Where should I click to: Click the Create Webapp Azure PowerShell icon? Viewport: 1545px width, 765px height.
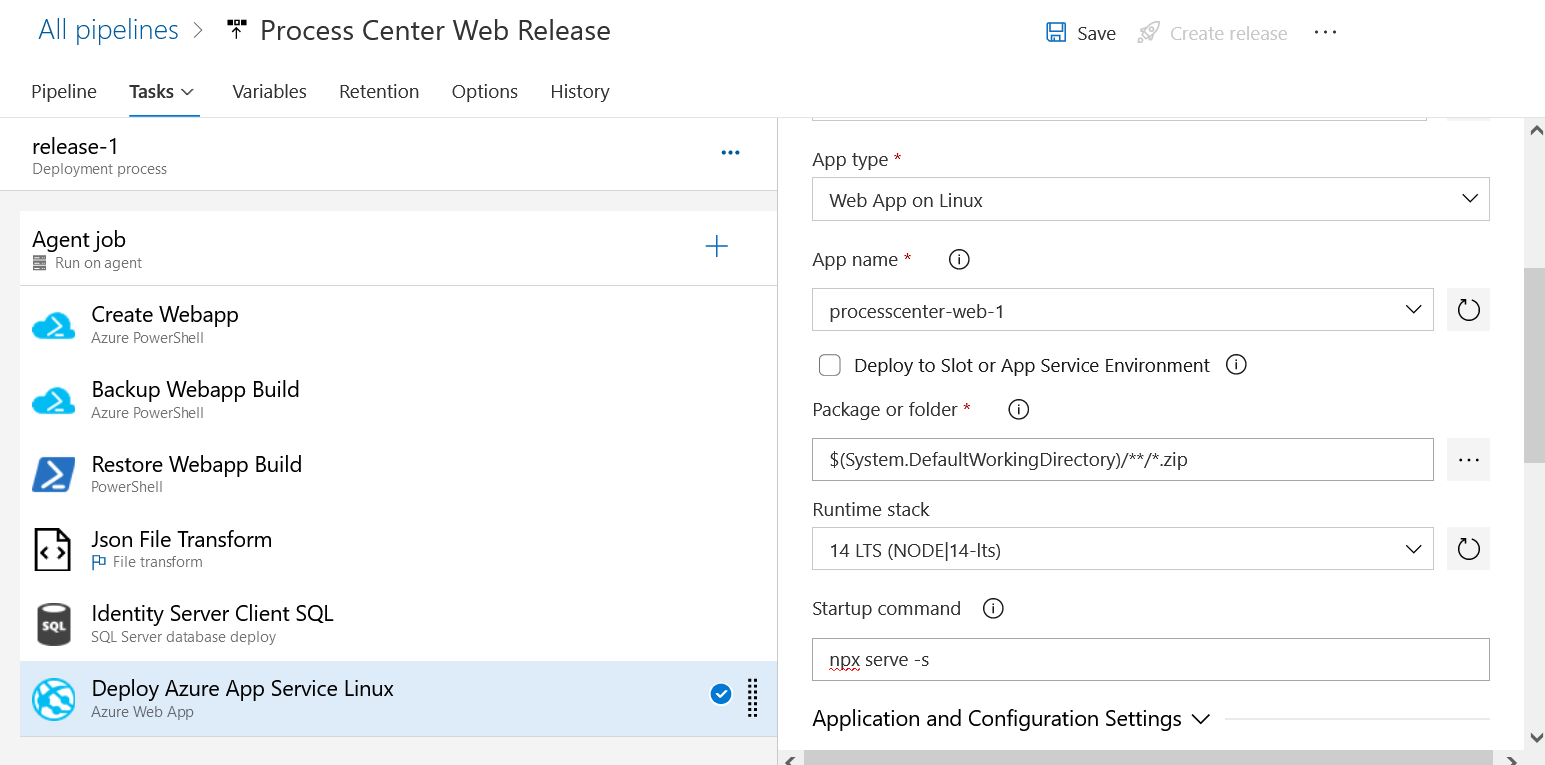pos(53,325)
